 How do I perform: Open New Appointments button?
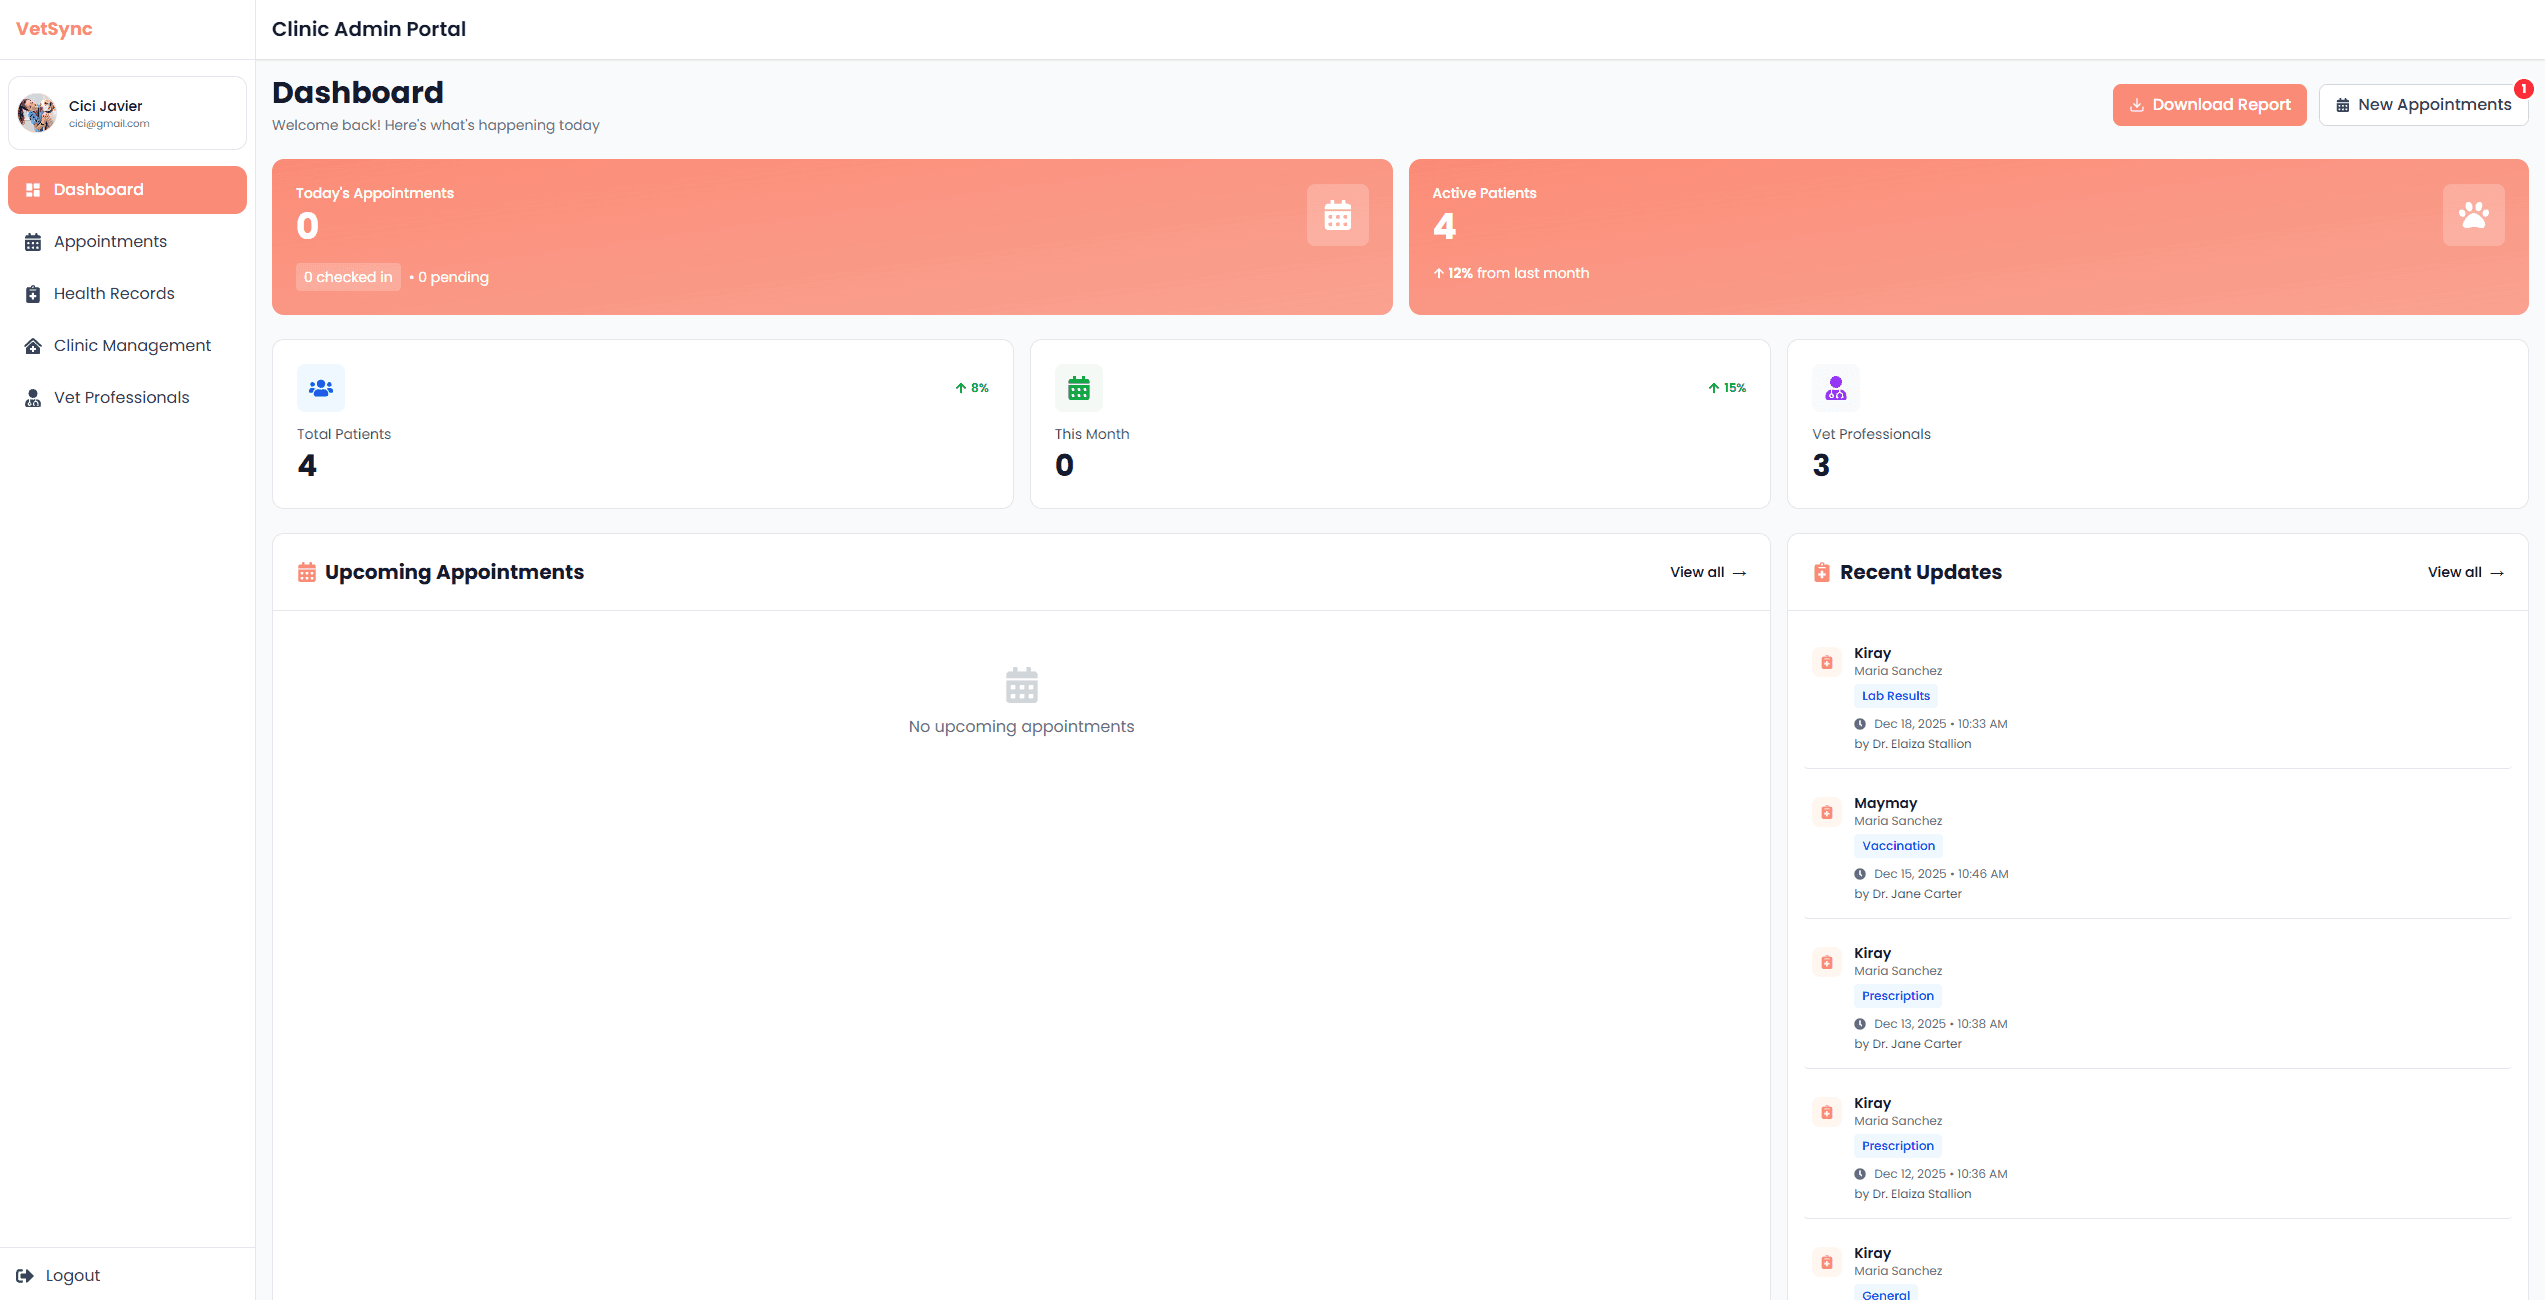coord(2423,105)
